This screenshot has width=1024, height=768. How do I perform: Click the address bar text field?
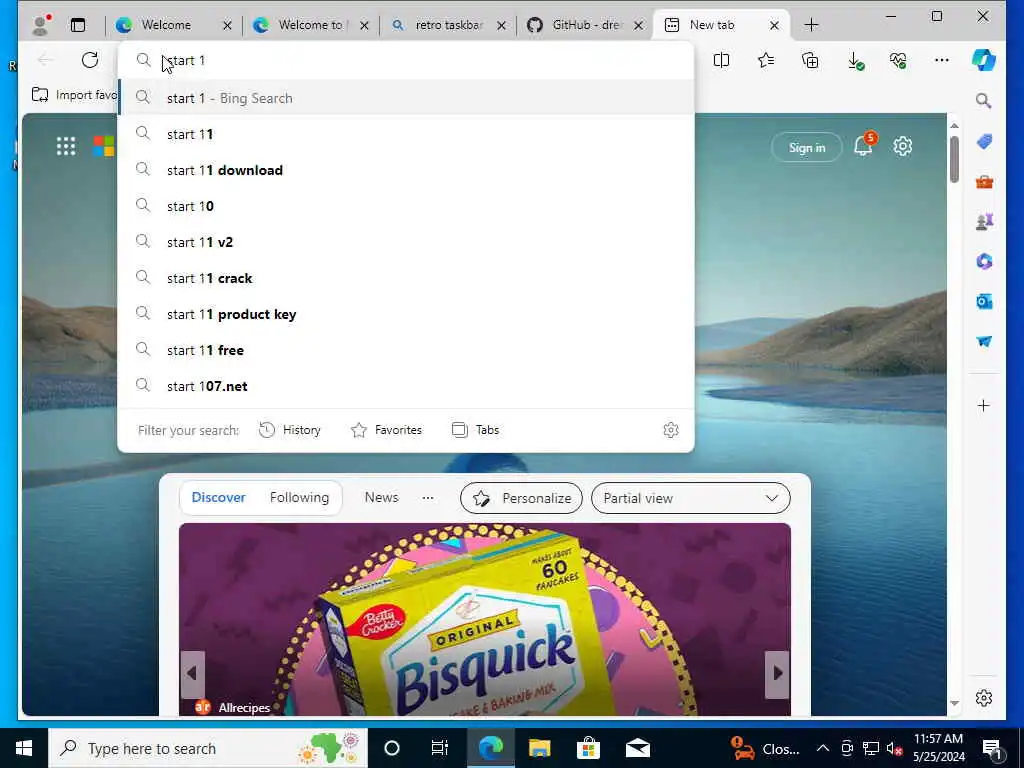406,60
